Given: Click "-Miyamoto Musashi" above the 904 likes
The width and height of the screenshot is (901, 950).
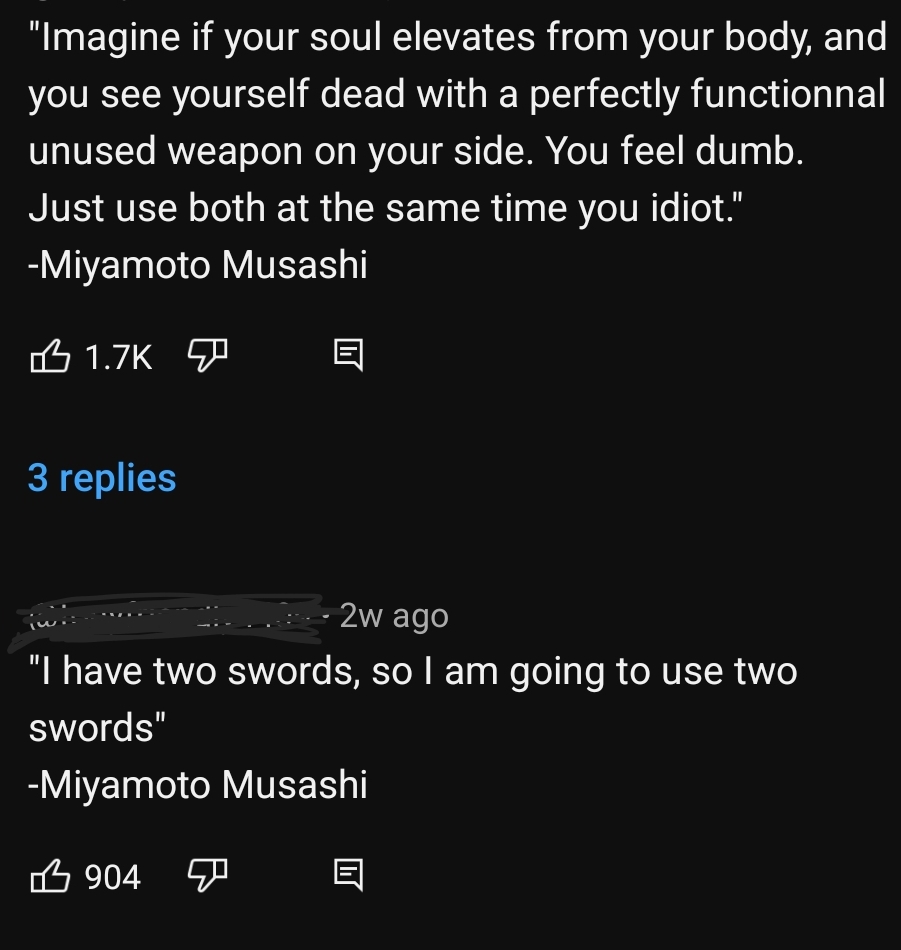Looking at the screenshot, I should pos(198,785).
